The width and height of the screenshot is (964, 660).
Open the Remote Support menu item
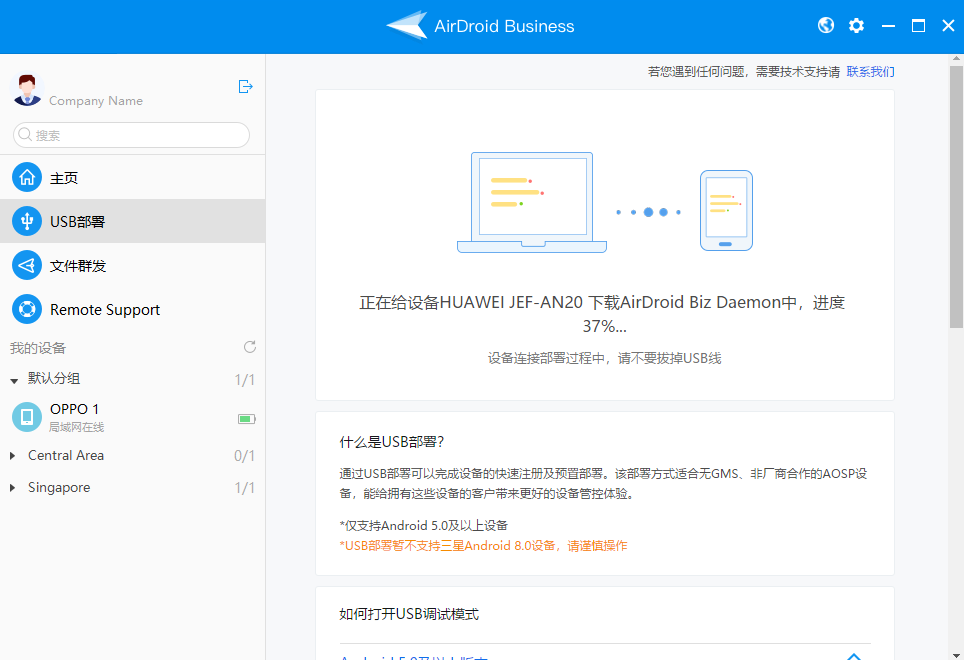pyautogui.click(x=133, y=309)
